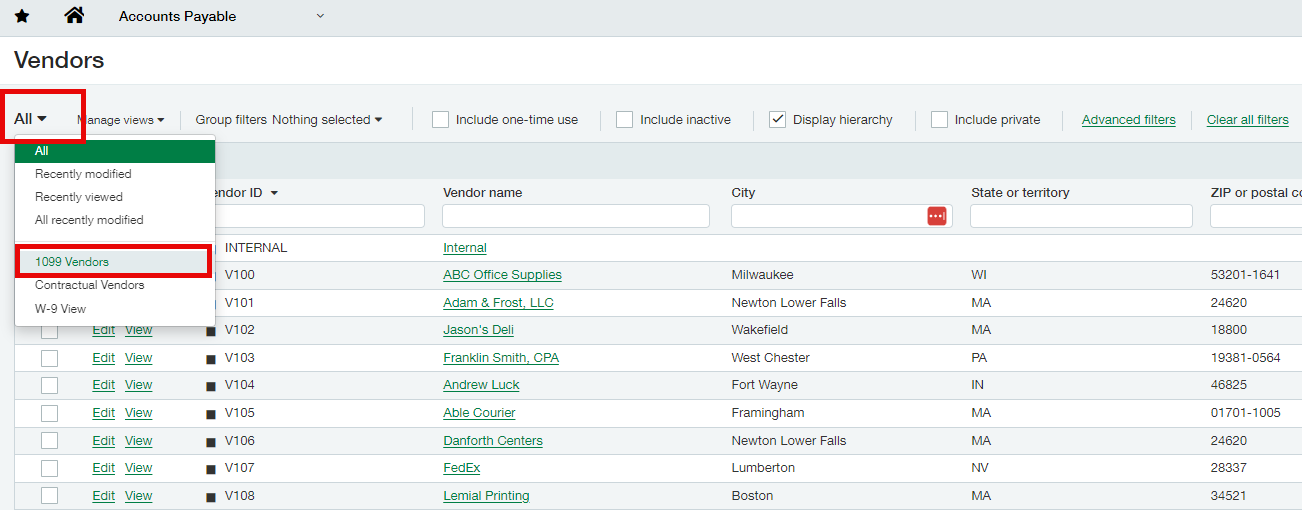This screenshot has width=1302, height=510.
Task: Click Edit for vendor V104
Action: tap(104, 385)
